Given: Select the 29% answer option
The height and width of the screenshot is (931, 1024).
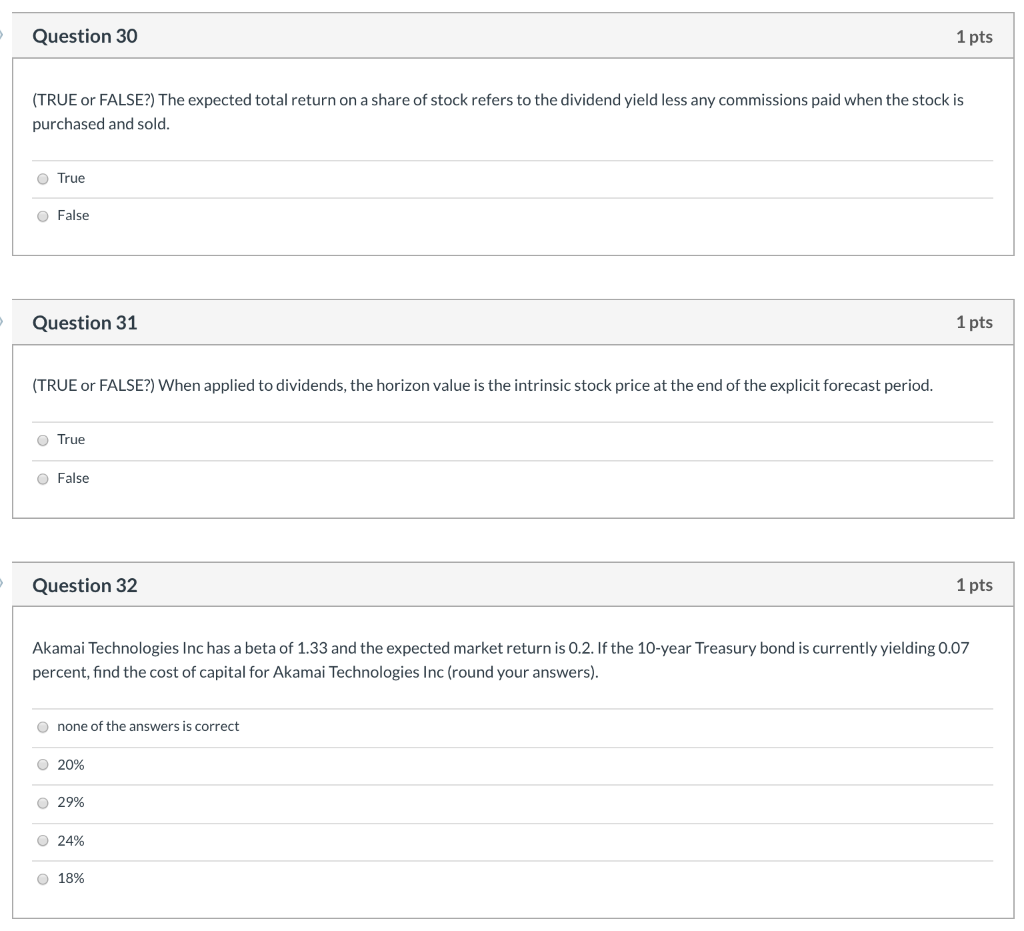Looking at the screenshot, I should coord(43,803).
